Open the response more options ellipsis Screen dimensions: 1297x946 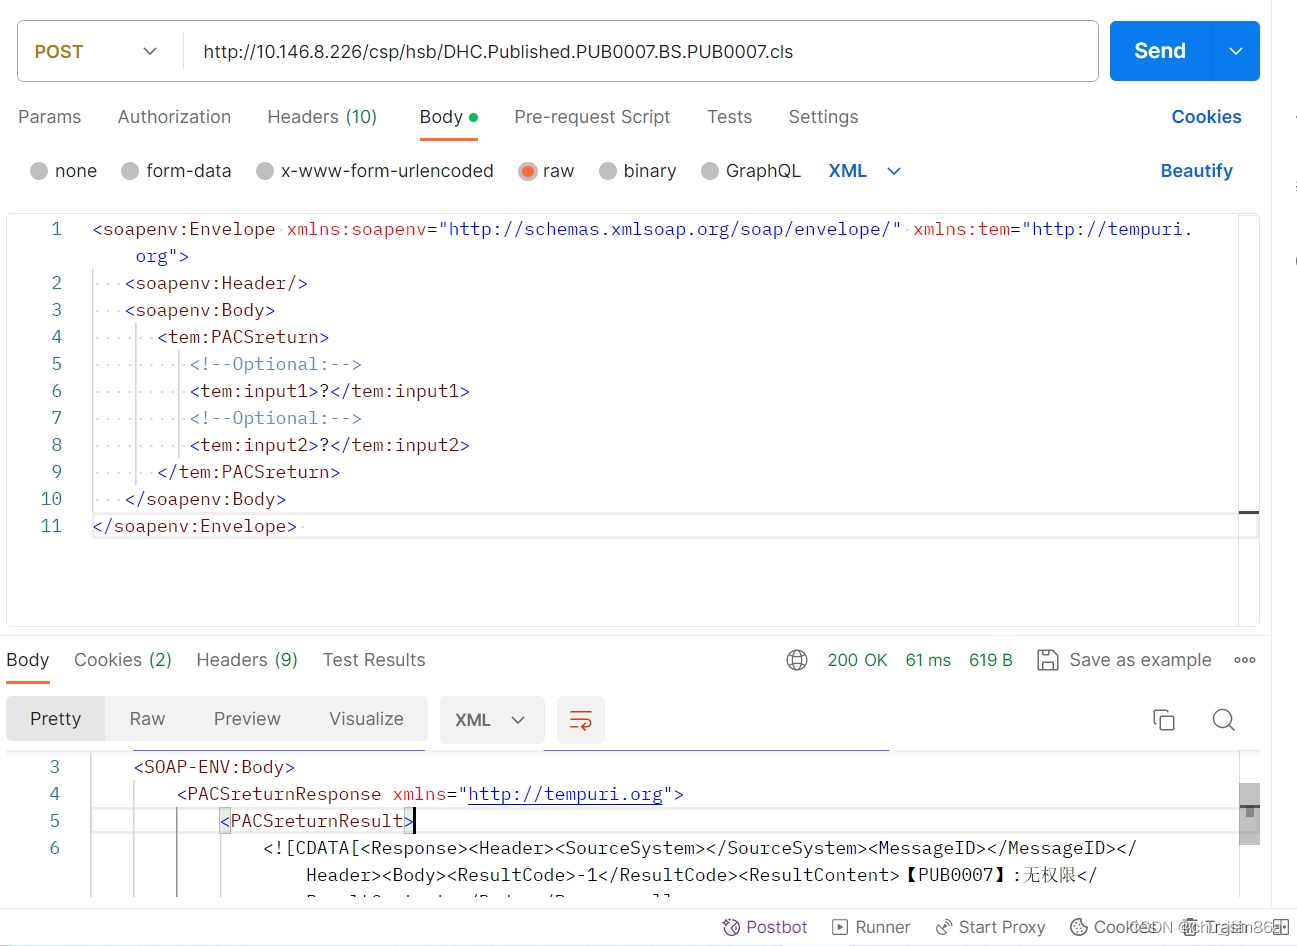pos(1245,660)
